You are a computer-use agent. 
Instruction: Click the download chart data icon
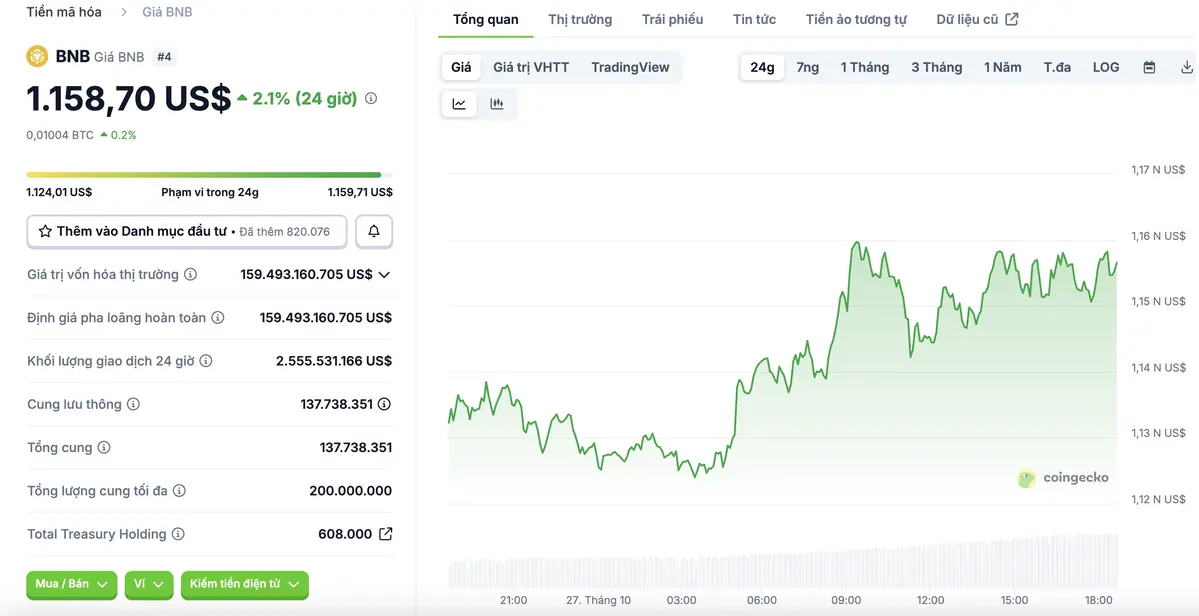tap(1187, 67)
